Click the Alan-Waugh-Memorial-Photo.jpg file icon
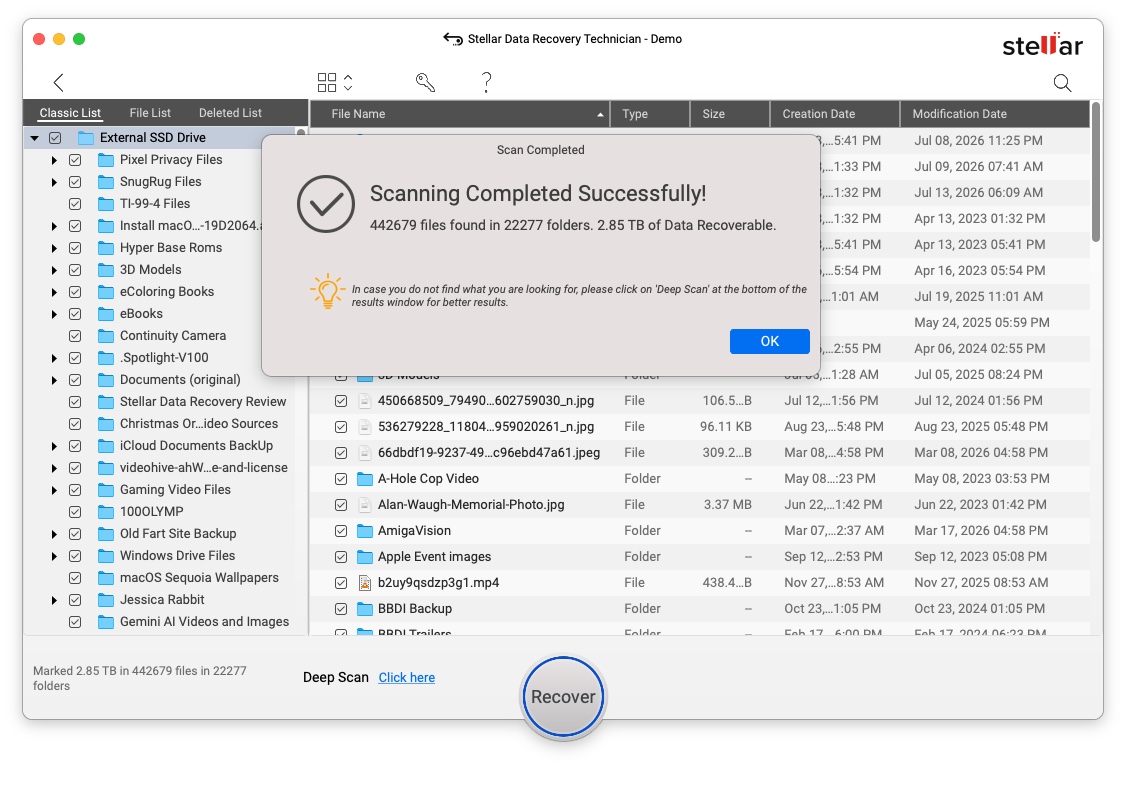This screenshot has height=786, width=1126. pyautogui.click(x=365, y=505)
